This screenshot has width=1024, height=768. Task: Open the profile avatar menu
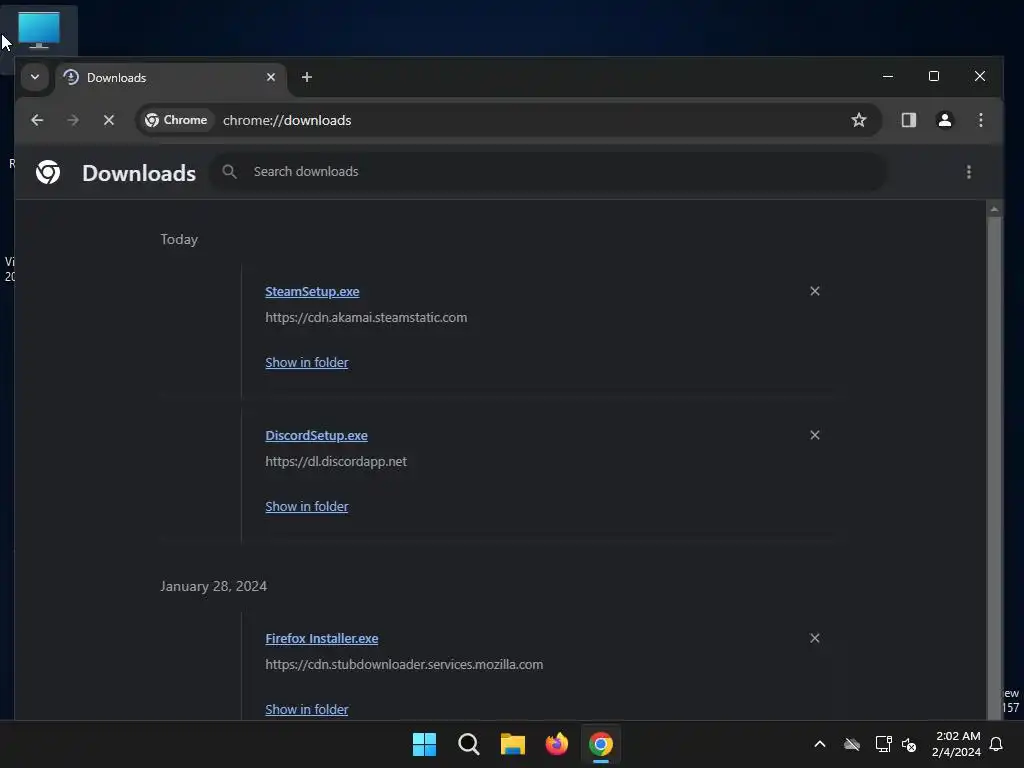(x=944, y=120)
